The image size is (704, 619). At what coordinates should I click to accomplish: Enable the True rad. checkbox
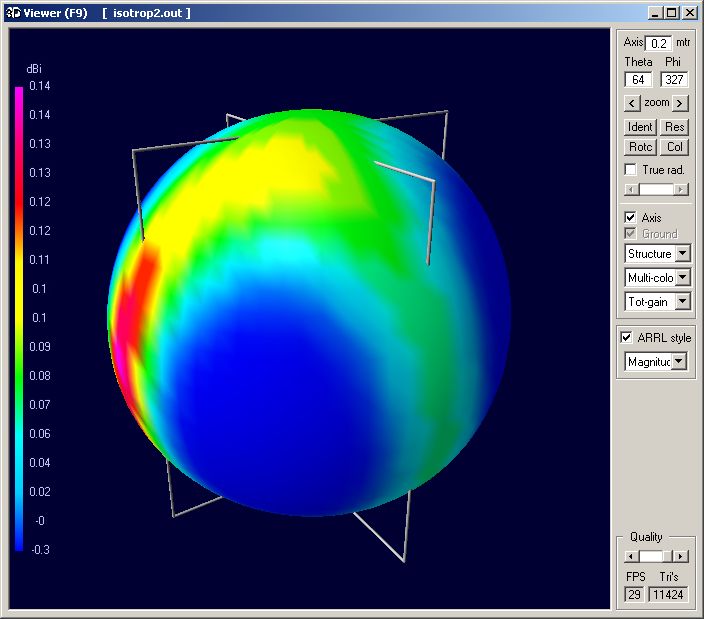630,170
